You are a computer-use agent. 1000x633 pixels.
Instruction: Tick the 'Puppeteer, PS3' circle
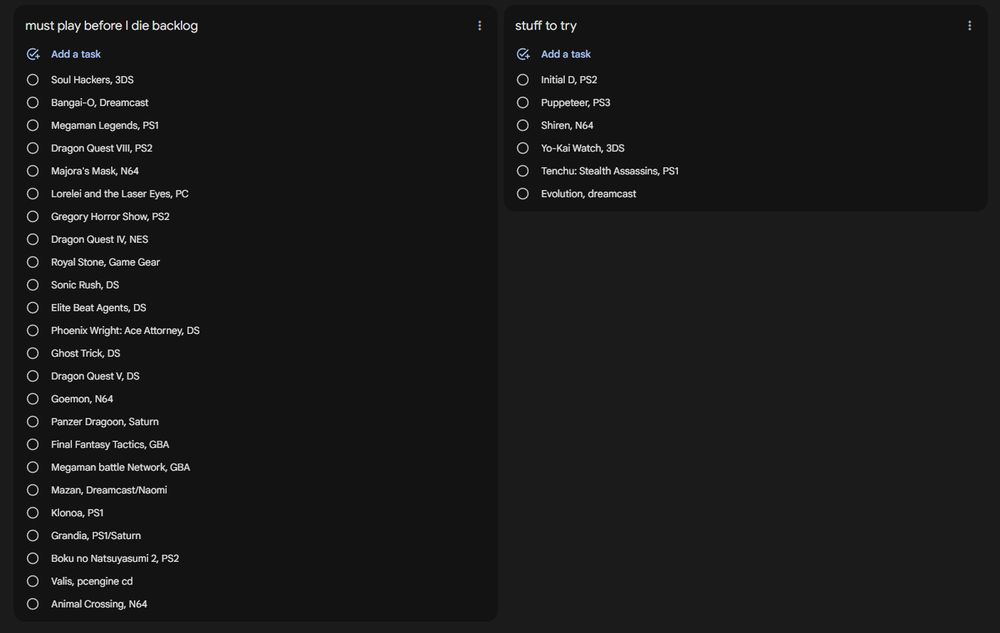click(x=522, y=103)
